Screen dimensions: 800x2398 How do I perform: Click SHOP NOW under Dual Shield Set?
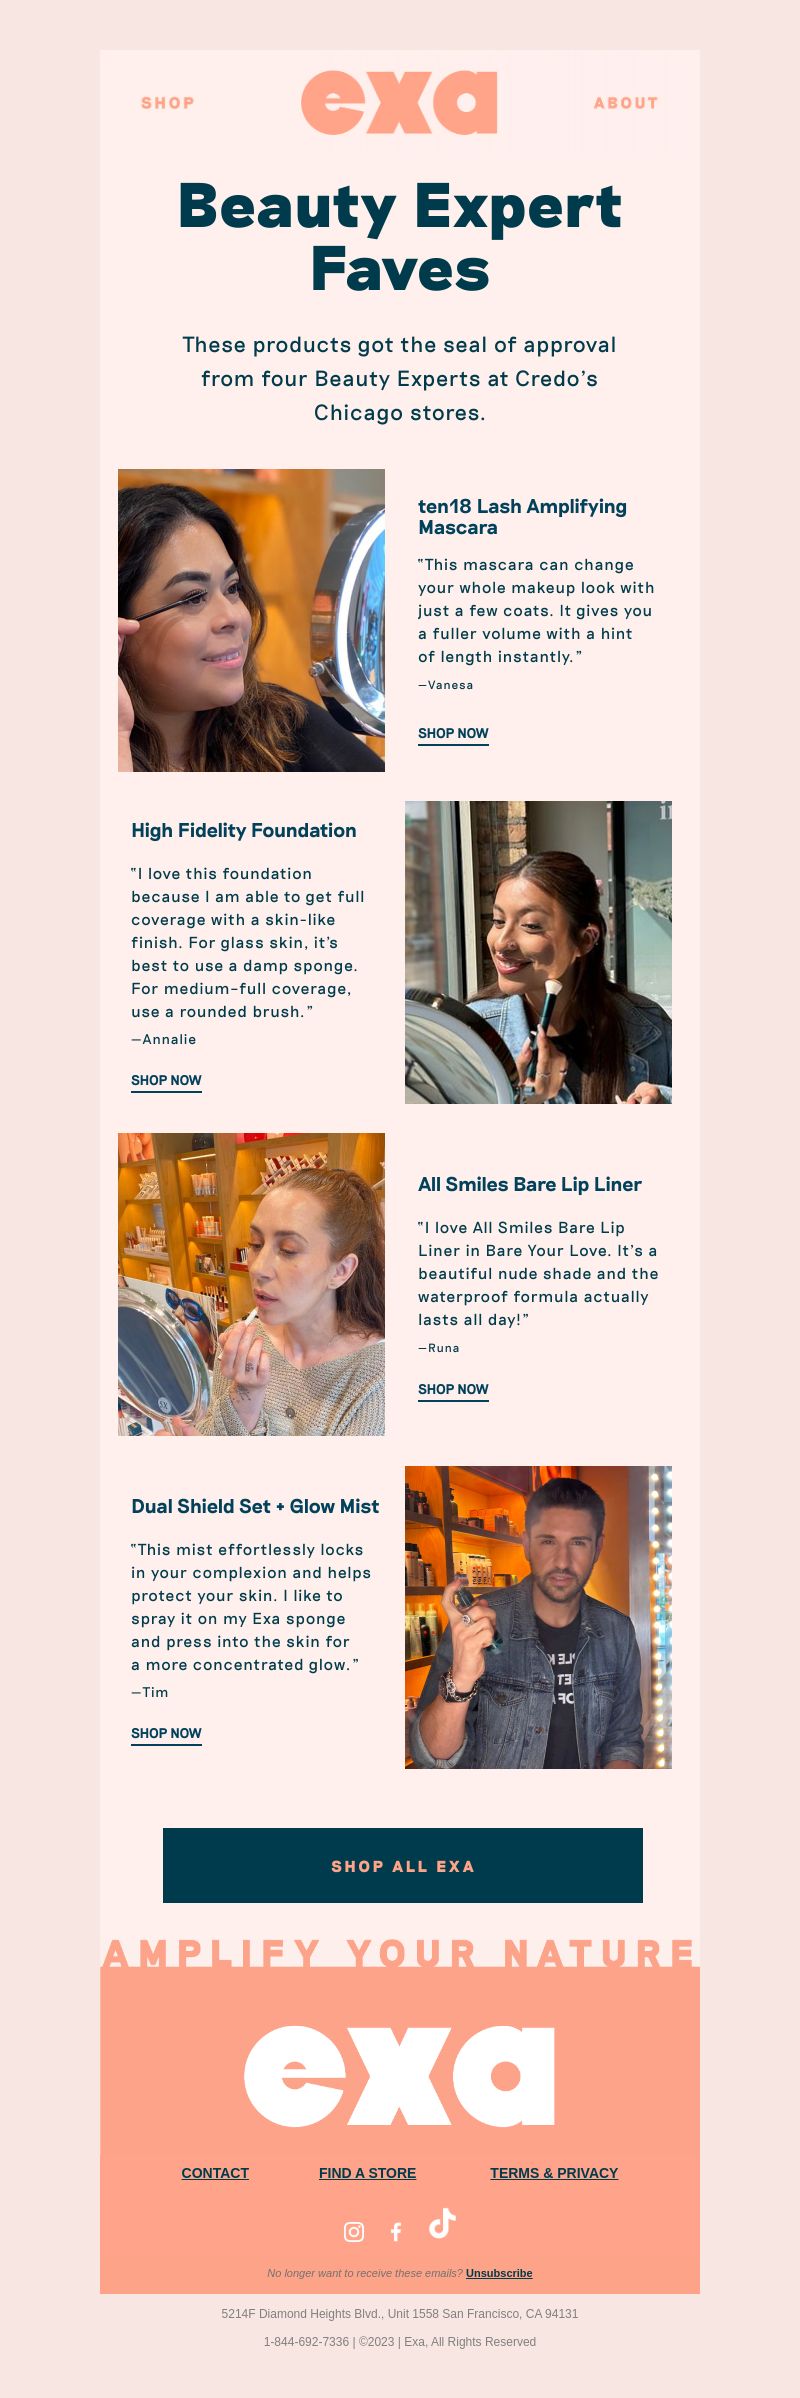pos(166,1734)
